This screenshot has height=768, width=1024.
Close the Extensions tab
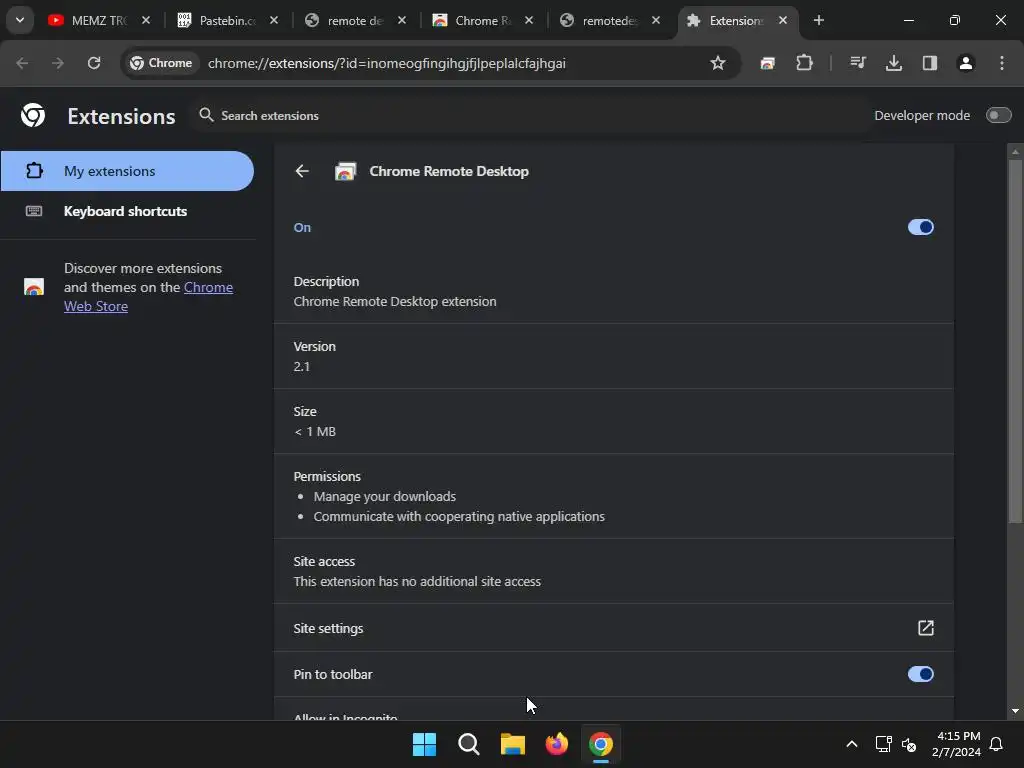783,20
